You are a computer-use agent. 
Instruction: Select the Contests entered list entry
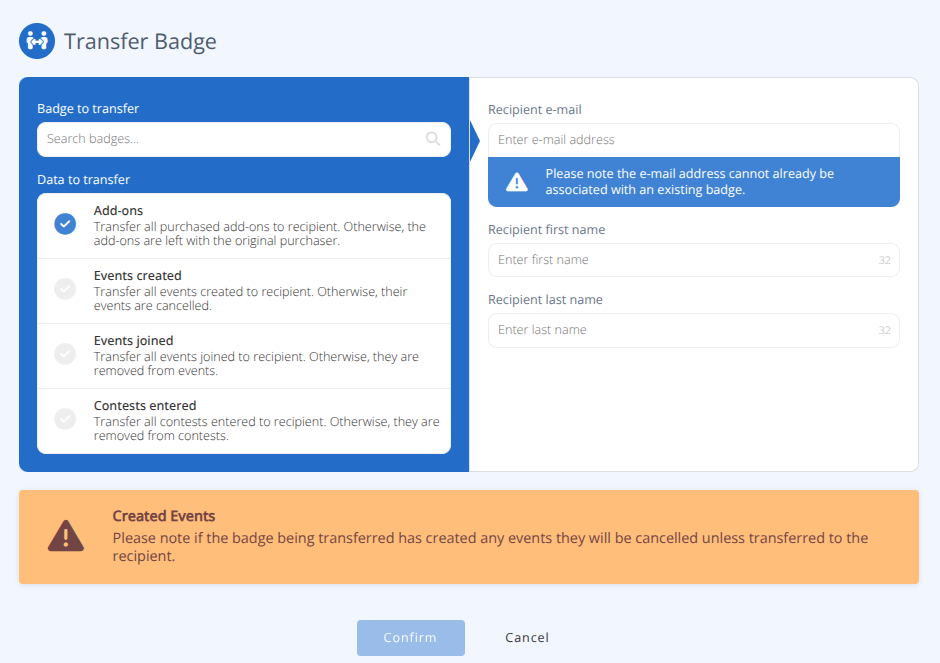245,420
